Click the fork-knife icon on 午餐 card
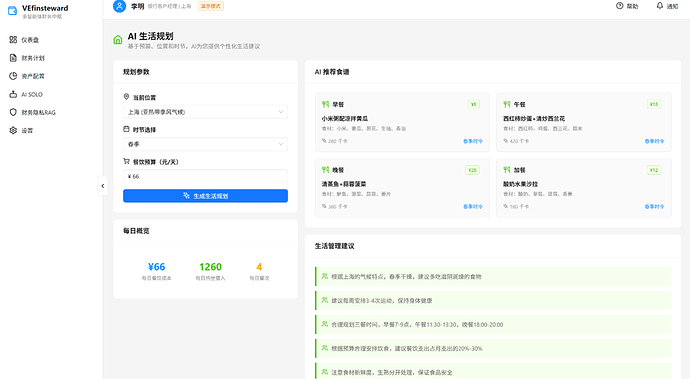Image resolution: width=690 pixels, height=381 pixels. (506, 104)
